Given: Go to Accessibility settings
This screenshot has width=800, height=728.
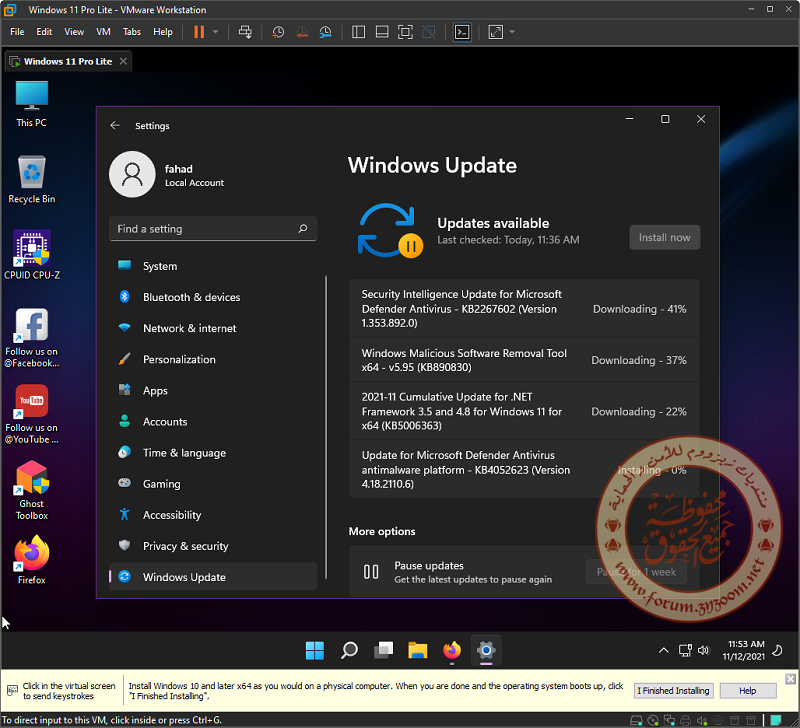Looking at the screenshot, I should pos(213,515).
